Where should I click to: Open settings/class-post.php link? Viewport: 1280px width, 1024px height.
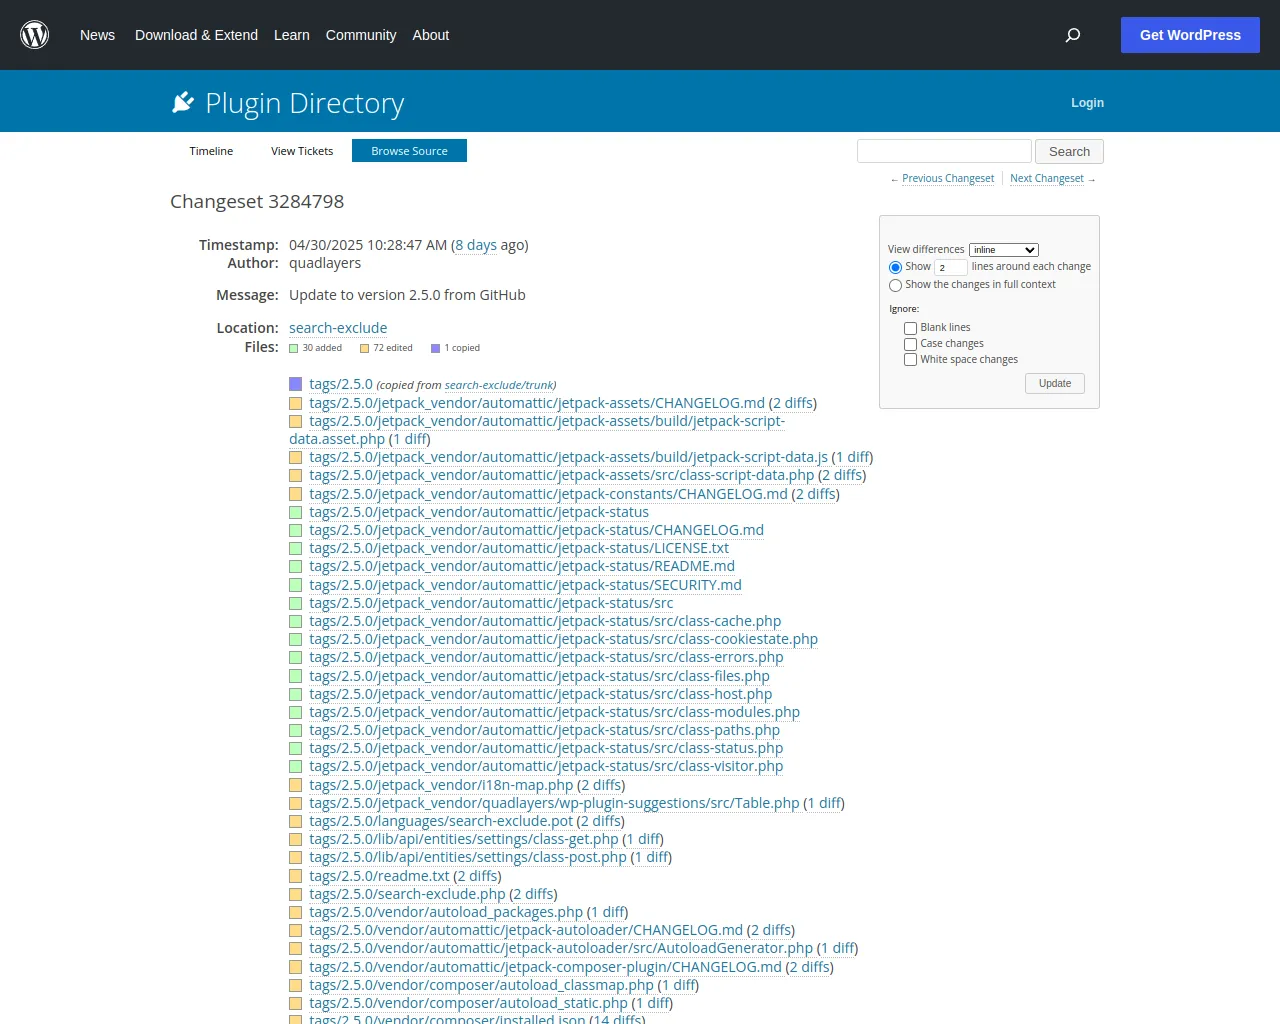click(468, 857)
